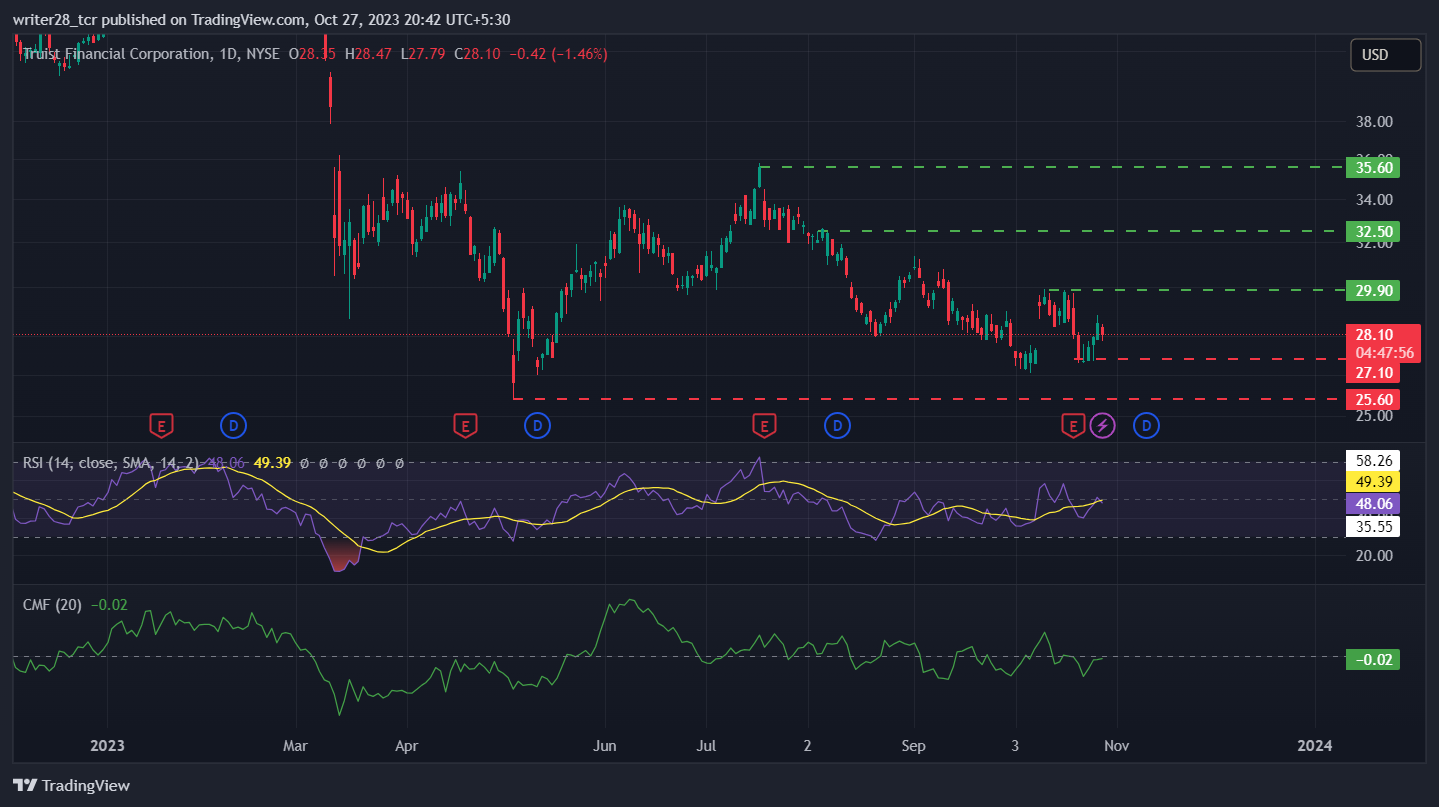
Task: Select the RSI 58.26 scale label
Action: point(1372,461)
